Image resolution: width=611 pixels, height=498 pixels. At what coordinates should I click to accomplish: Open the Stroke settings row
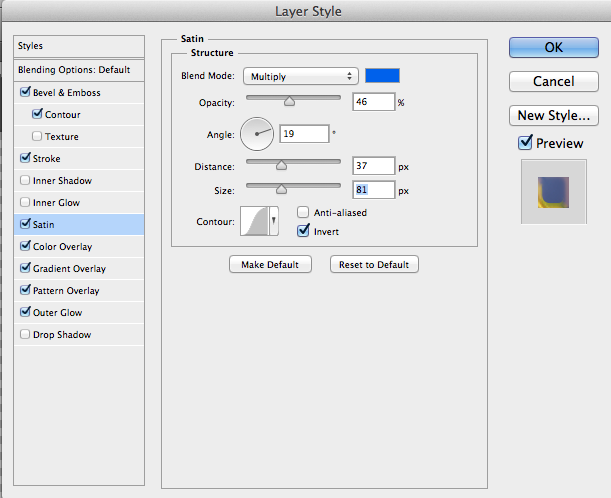point(79,159)
